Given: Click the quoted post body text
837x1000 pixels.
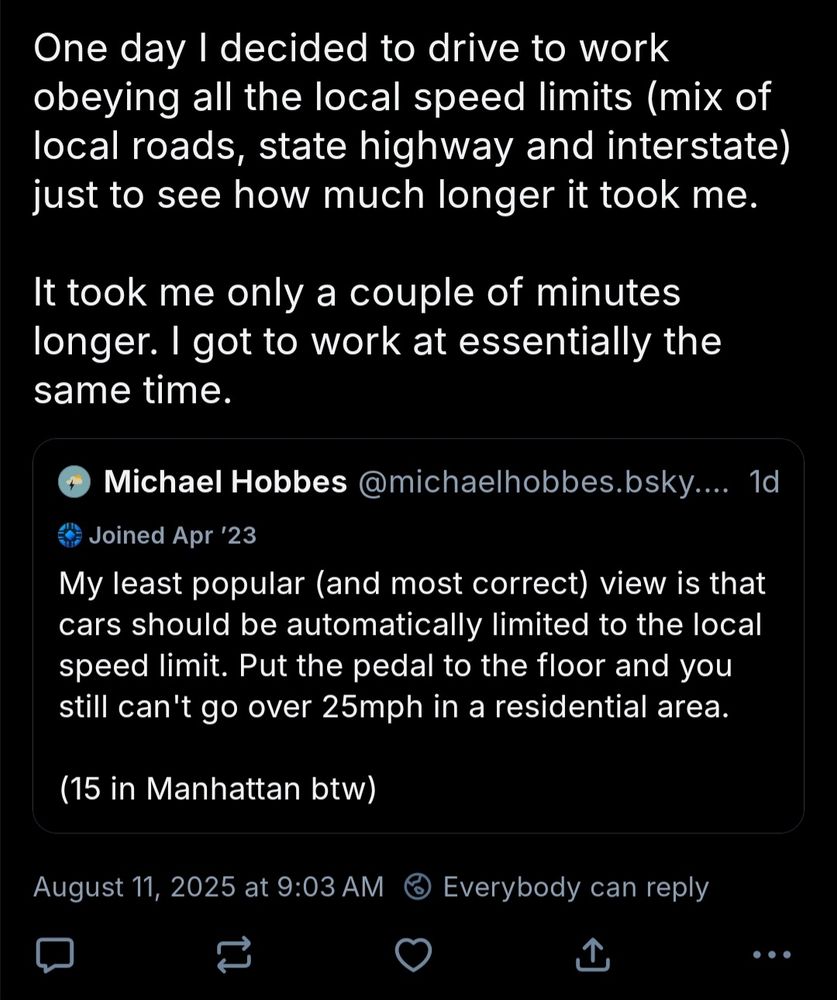Looking at the screenshot, I should 410,644.
